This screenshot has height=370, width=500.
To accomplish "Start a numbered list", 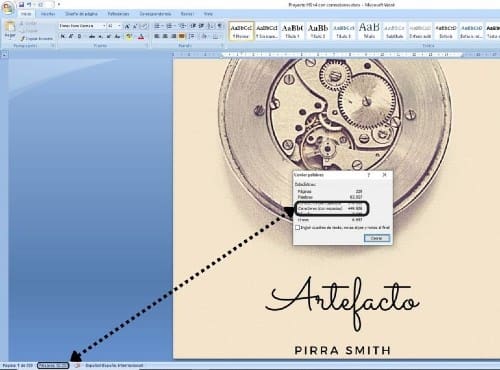I will 170,26.
